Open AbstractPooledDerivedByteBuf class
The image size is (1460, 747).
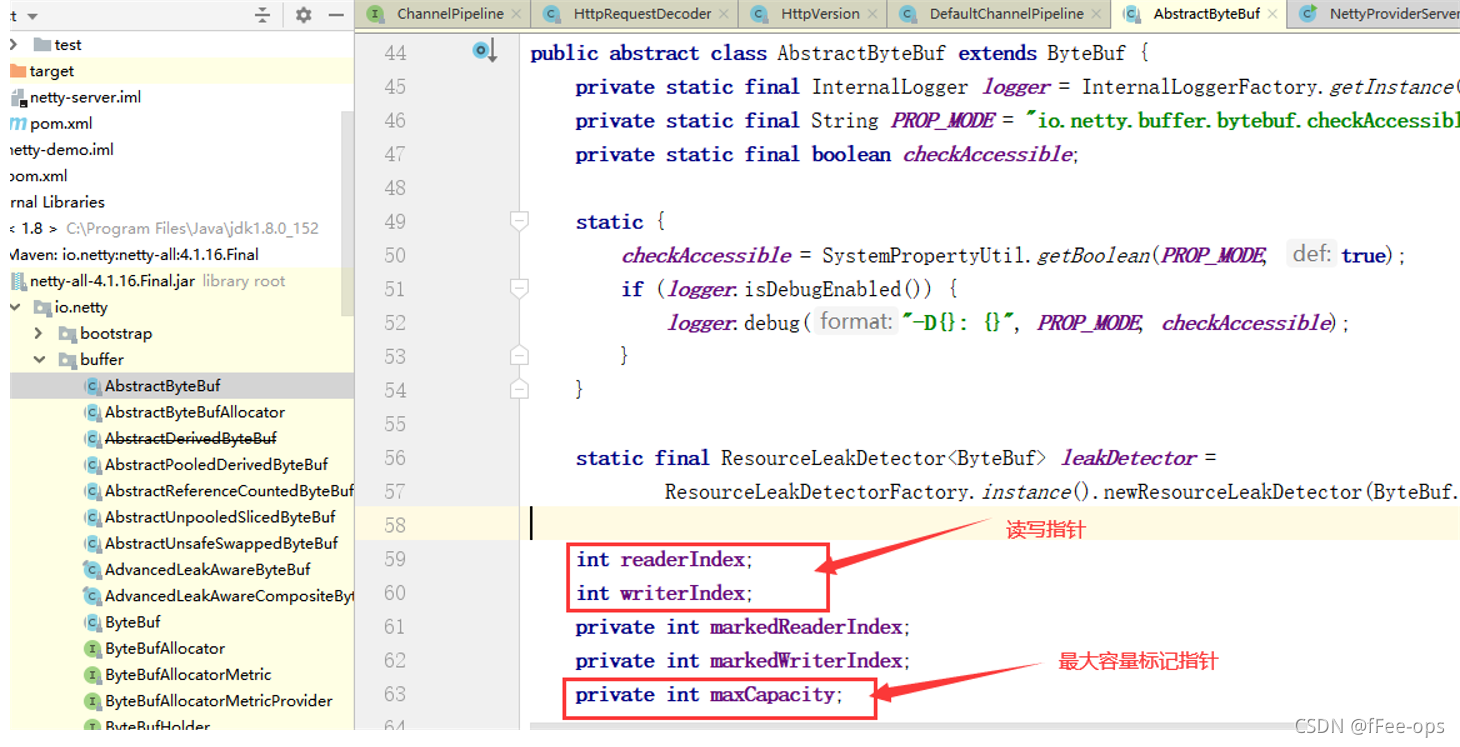pos(216,464)
